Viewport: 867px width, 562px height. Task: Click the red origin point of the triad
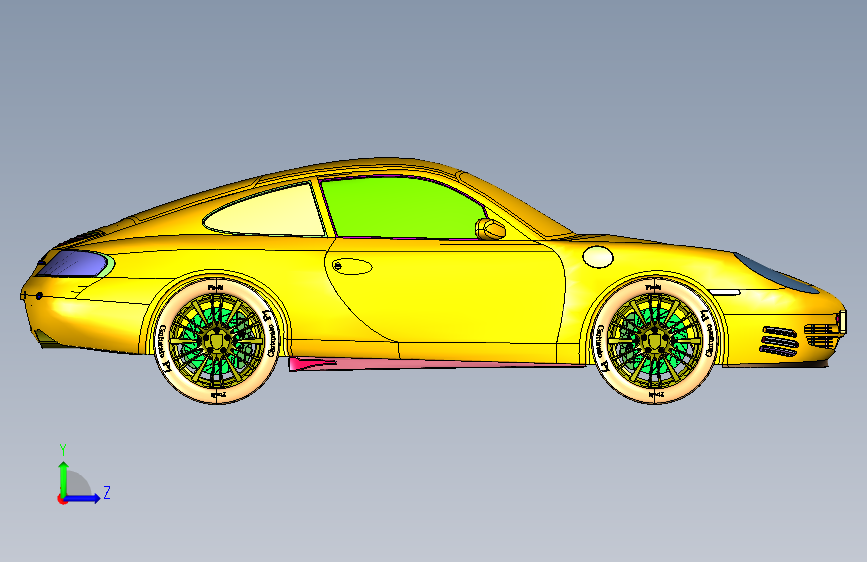(x=62, y=499)
